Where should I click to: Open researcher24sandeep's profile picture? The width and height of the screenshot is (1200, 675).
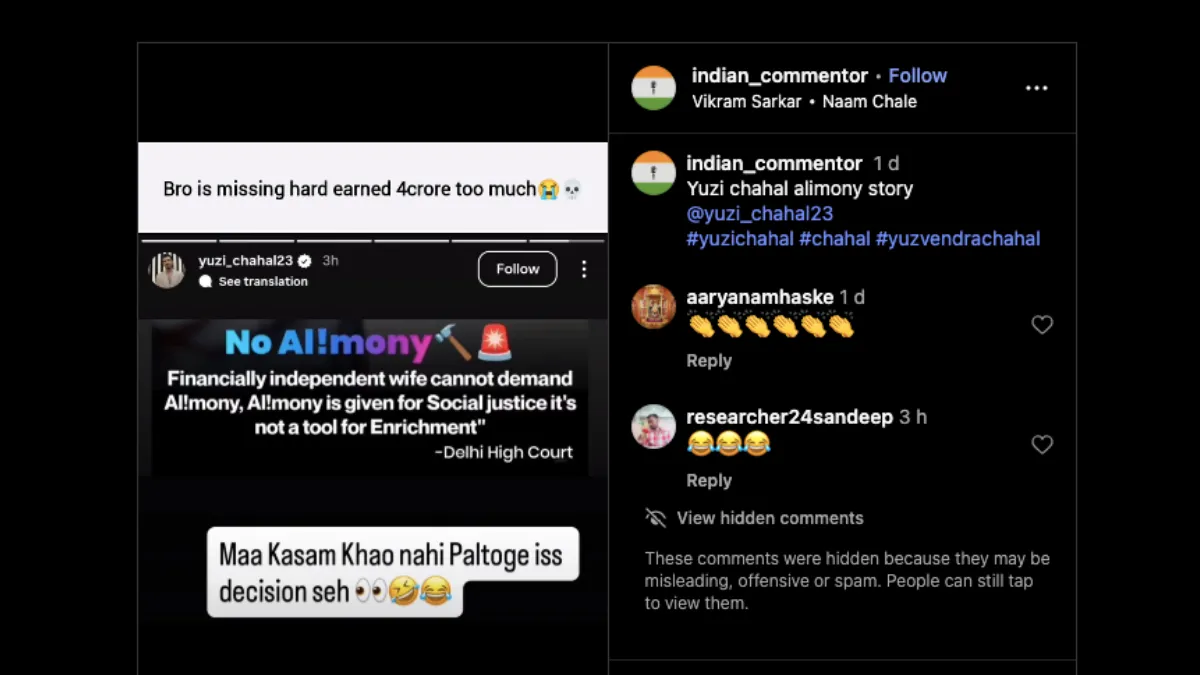click(x=653, y=426)
